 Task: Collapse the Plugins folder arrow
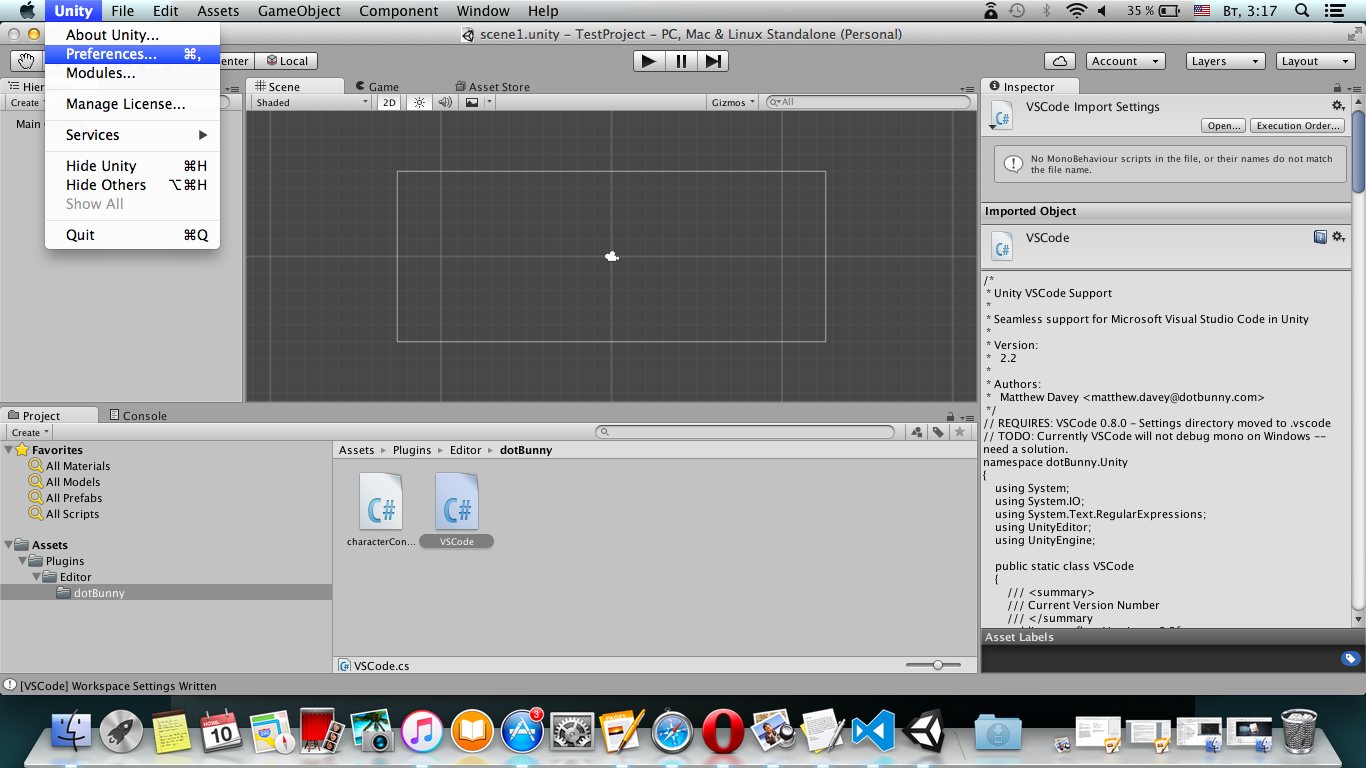click(x=23, y=561)
